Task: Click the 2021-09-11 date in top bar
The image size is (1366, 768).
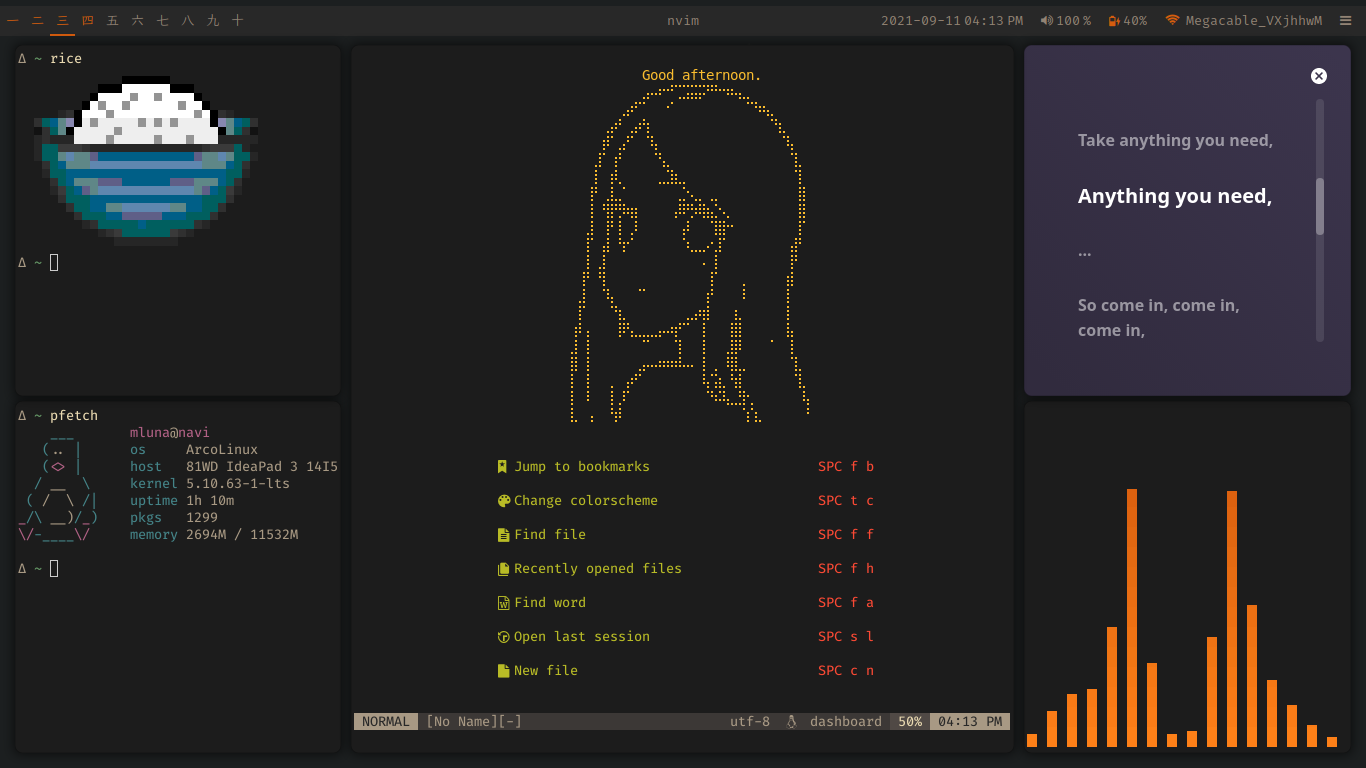Action: tap(921, 20)
